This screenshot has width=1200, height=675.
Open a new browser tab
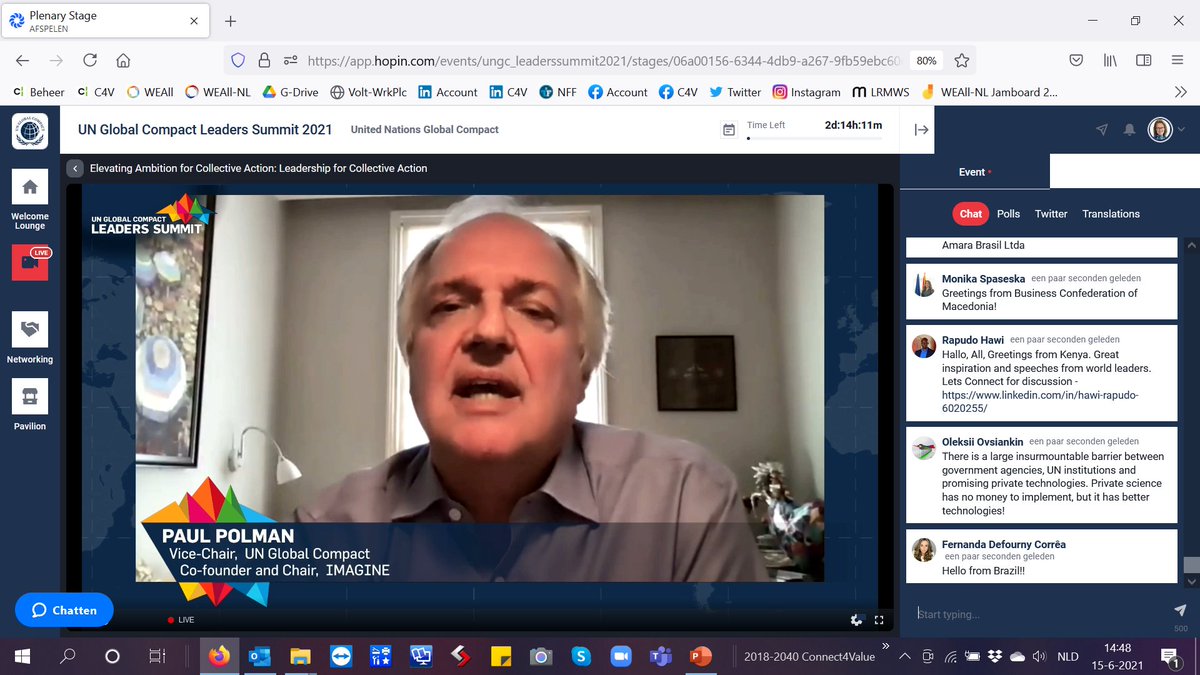(230, 21)
